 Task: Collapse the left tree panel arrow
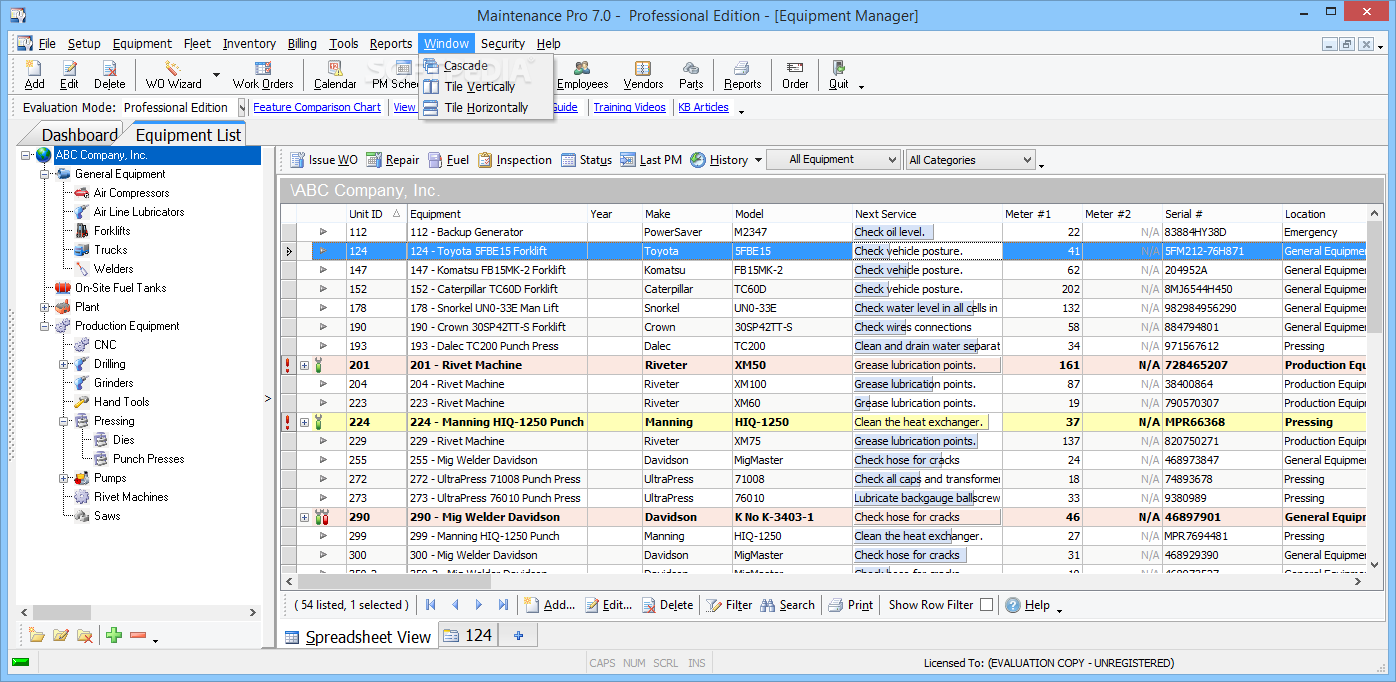(x=268, y=399)
